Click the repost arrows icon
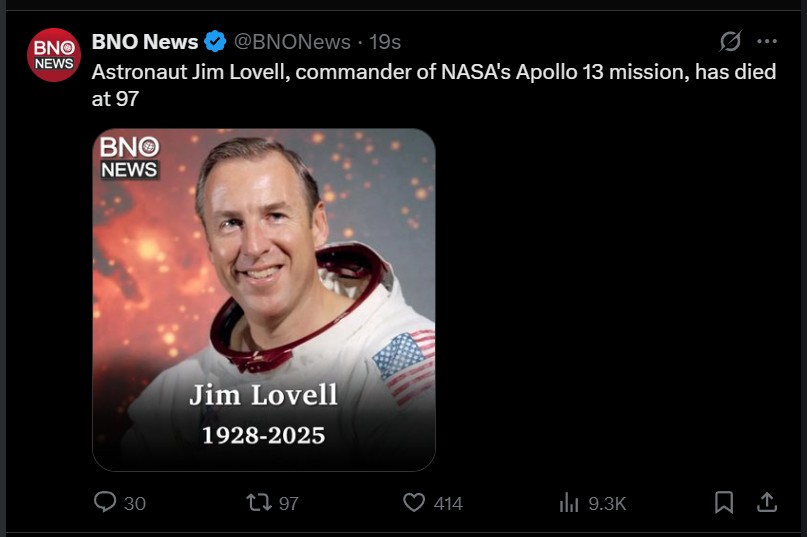 point(259,503)
